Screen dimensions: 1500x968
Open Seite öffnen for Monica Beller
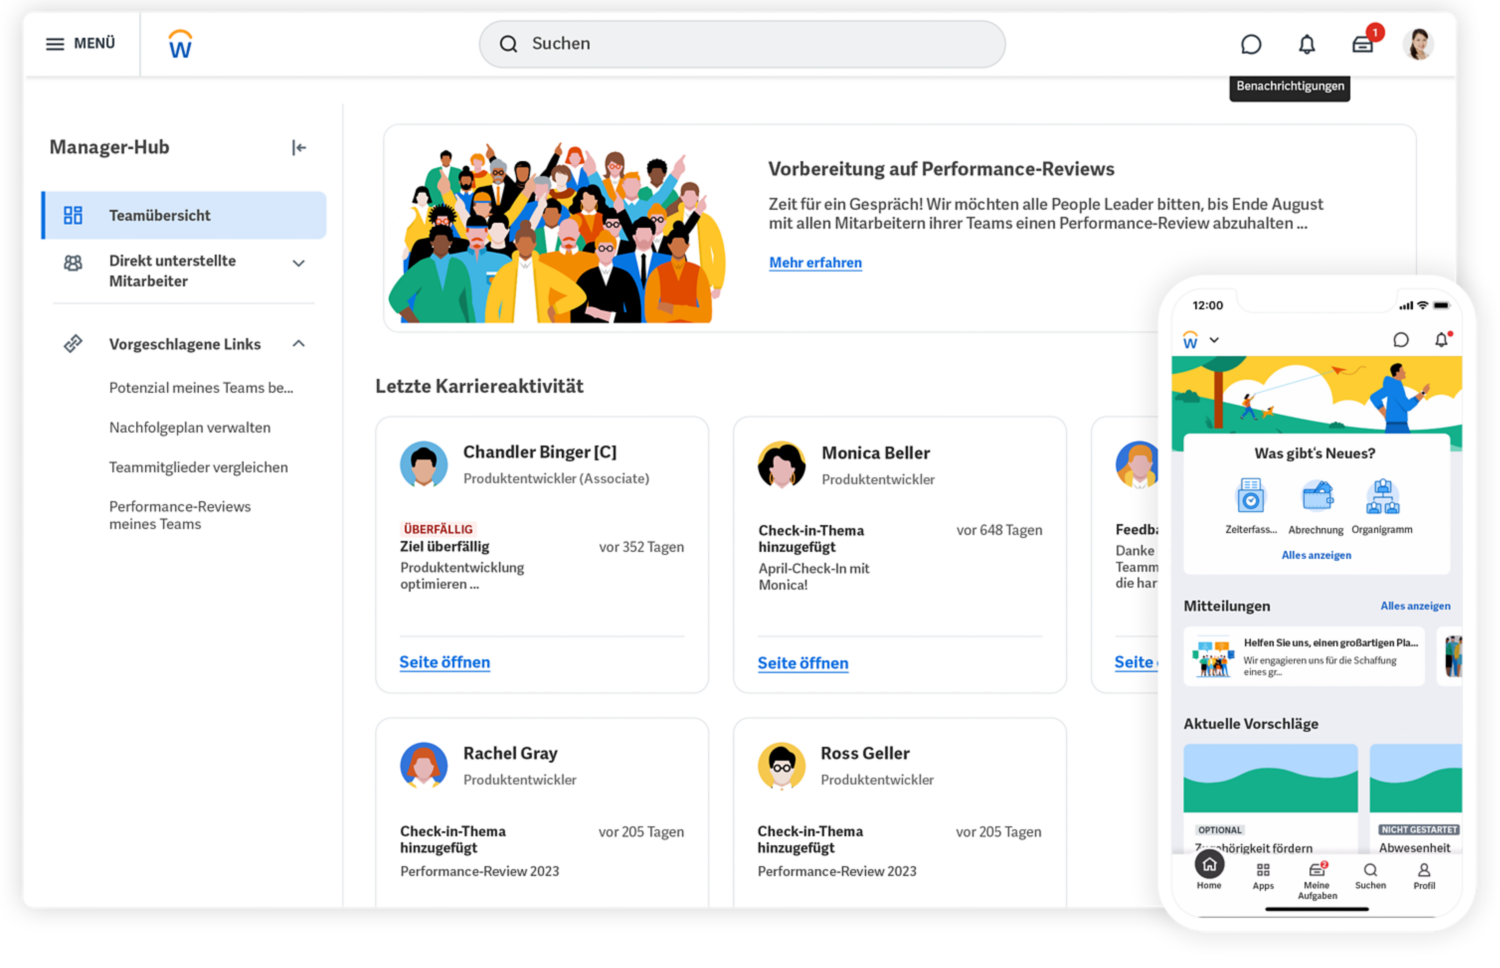tap(803, 663)
